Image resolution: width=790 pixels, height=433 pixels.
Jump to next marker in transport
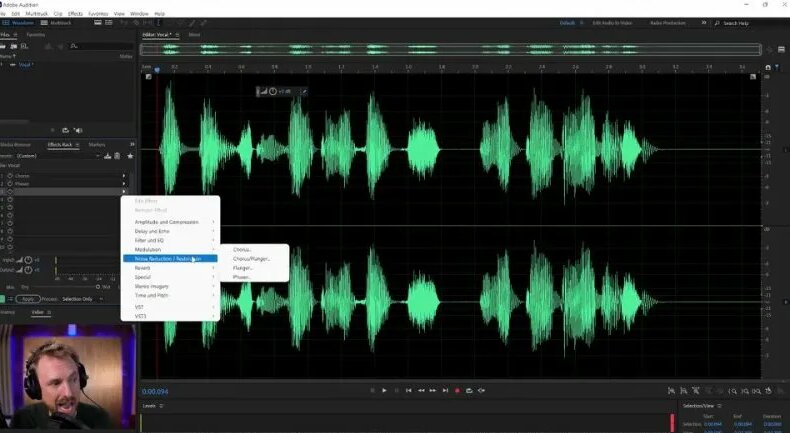445,390
